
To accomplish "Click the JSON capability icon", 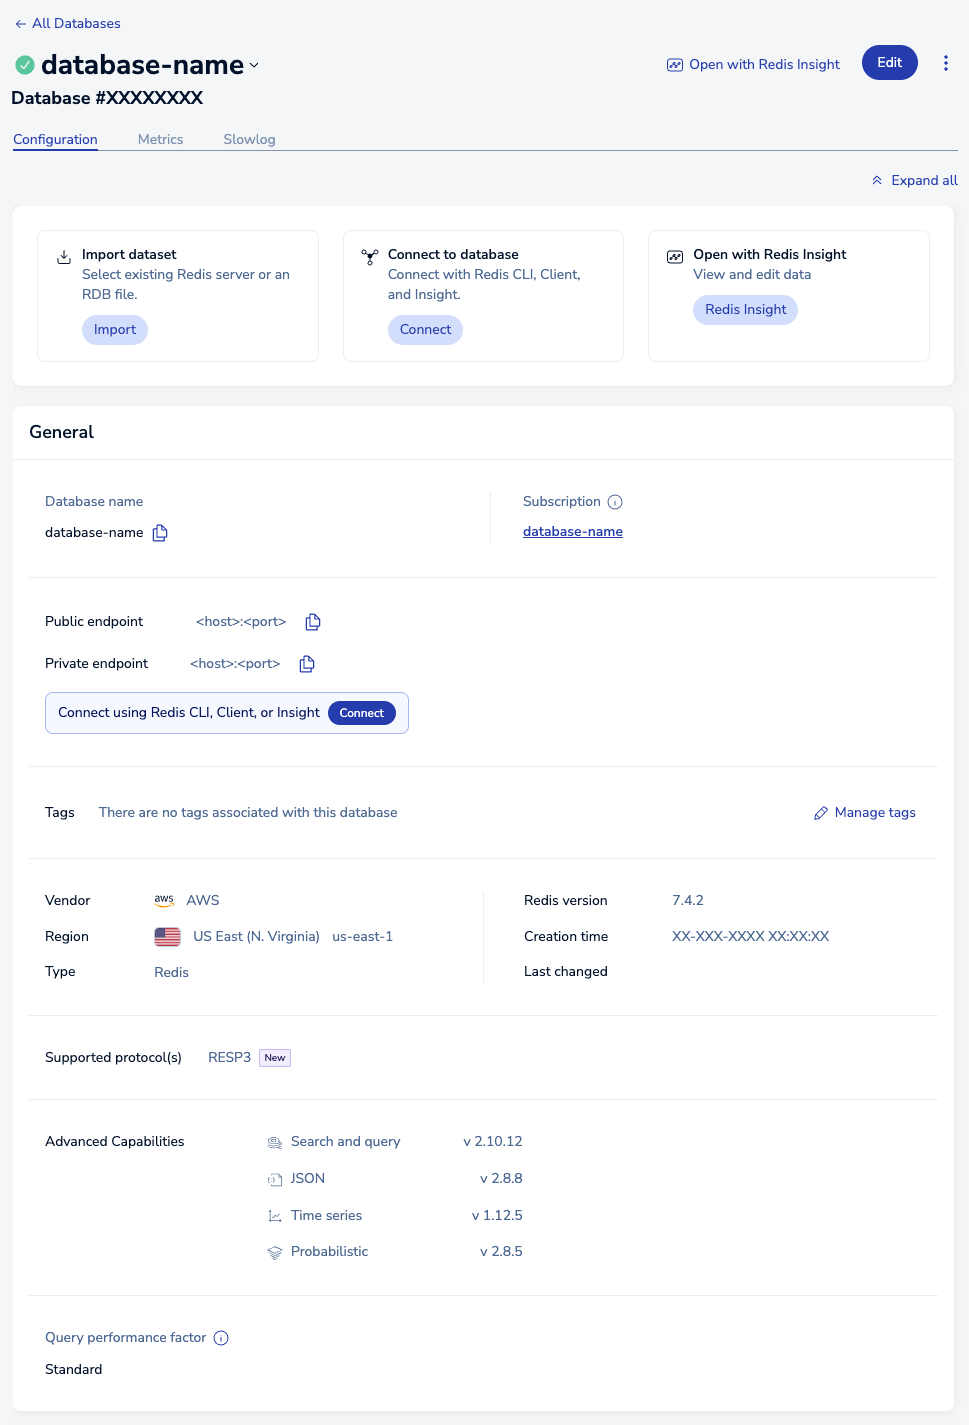I will [x=275, y=1179].
